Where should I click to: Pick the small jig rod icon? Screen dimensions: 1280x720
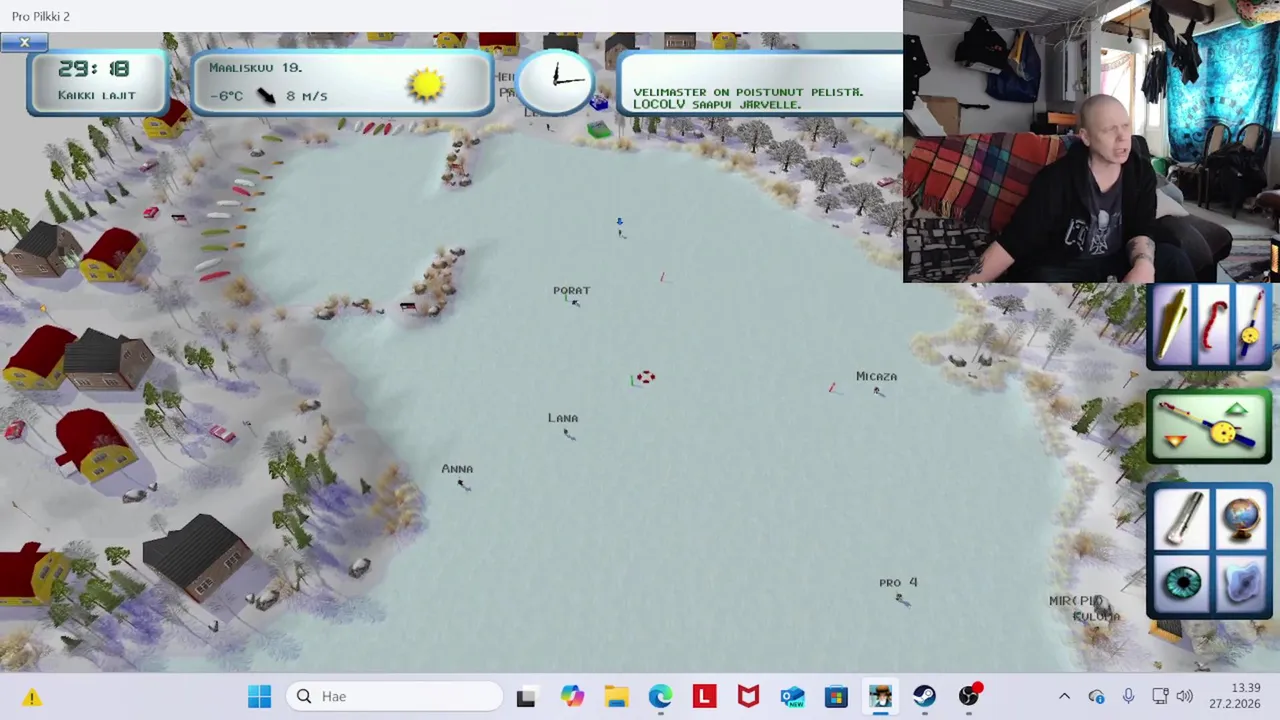pyautogui.click(x=1251, y=326)
